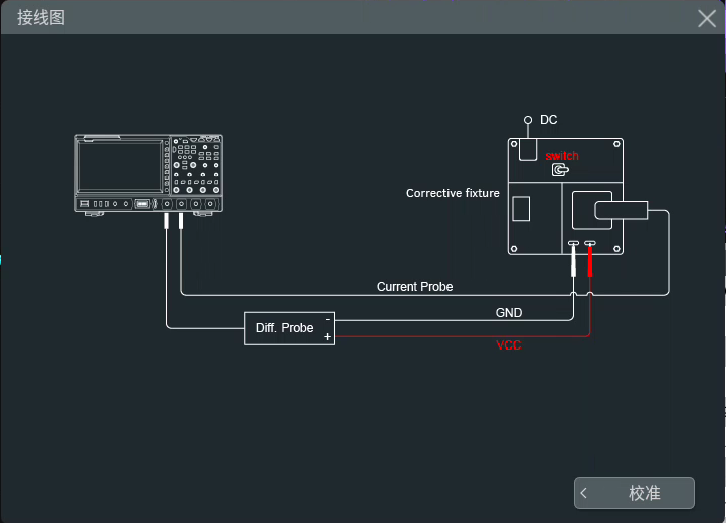Screen dimensions: 726x523
Task: Click the DC terminal circle symbol
Action: click(528, 120)
